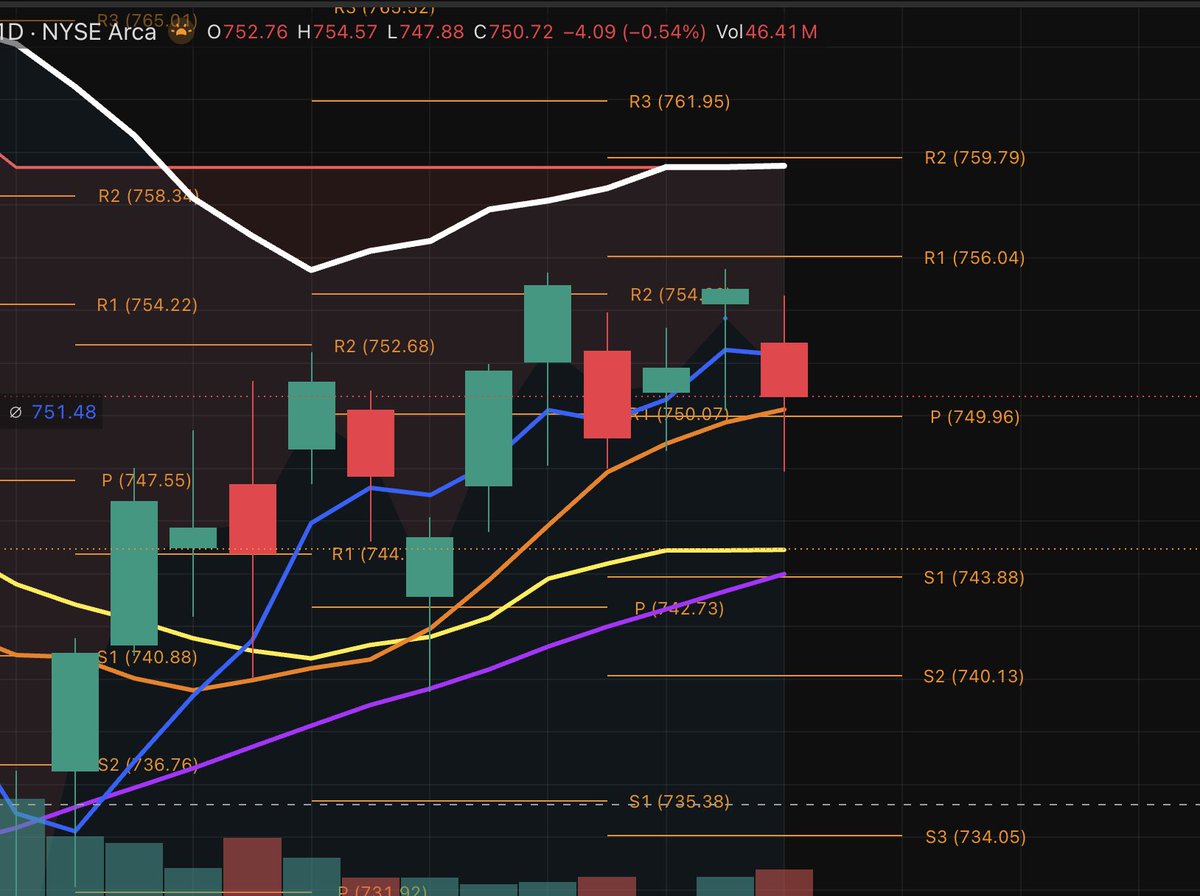Click the S2 (740.13) pivot label
This screenshot has height=896, width=1200.
pyautogui.click(x=974, y=676)
